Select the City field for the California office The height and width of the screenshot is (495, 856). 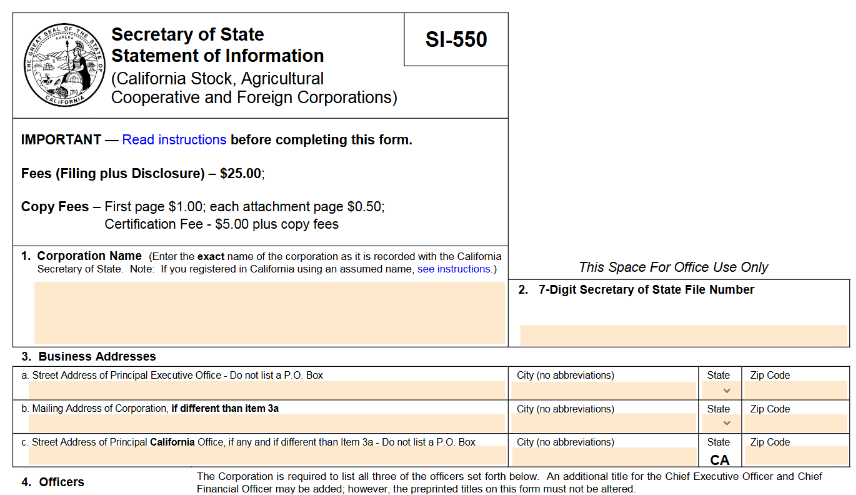(603, 457)
